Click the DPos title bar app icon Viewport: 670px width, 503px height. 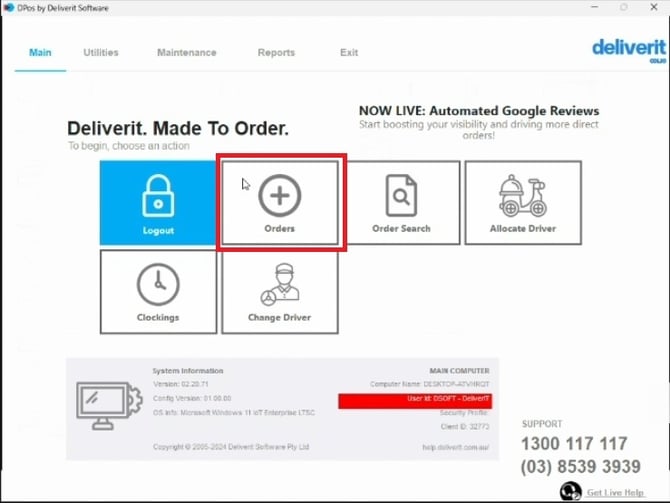[9, 8]
